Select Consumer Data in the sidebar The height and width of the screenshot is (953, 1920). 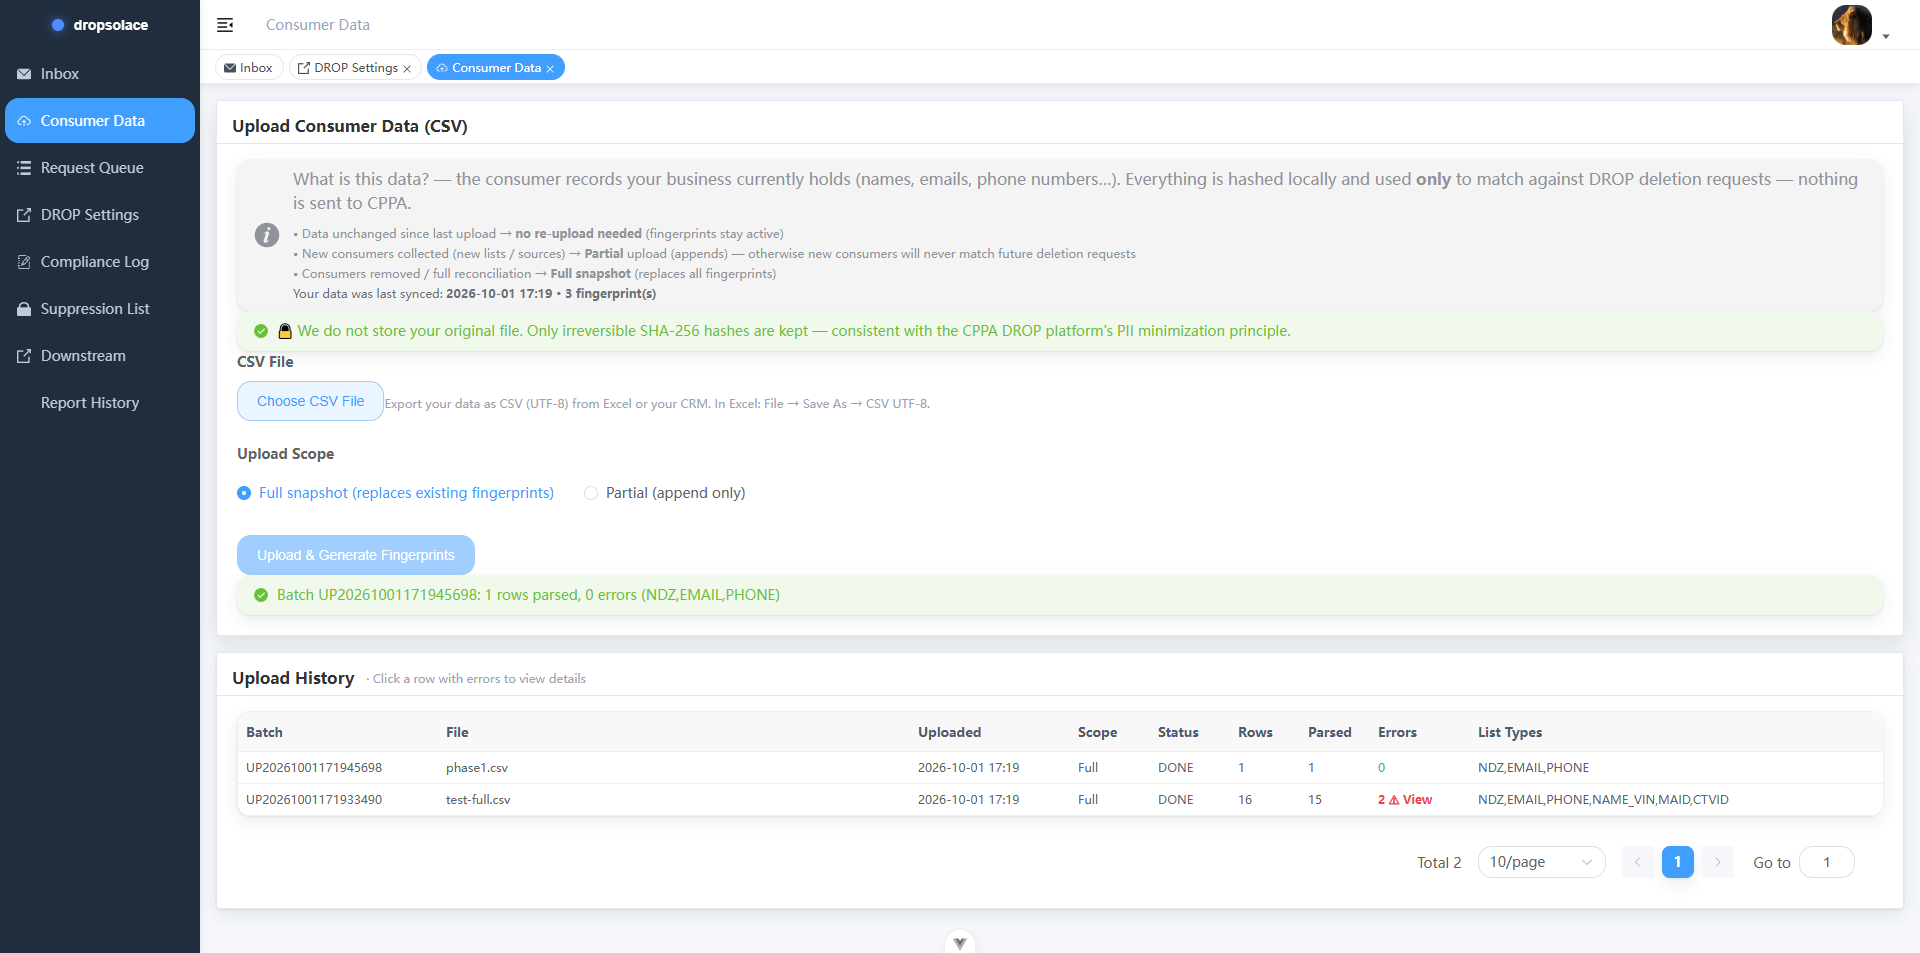pyautogui.click(x=100, y=121)
